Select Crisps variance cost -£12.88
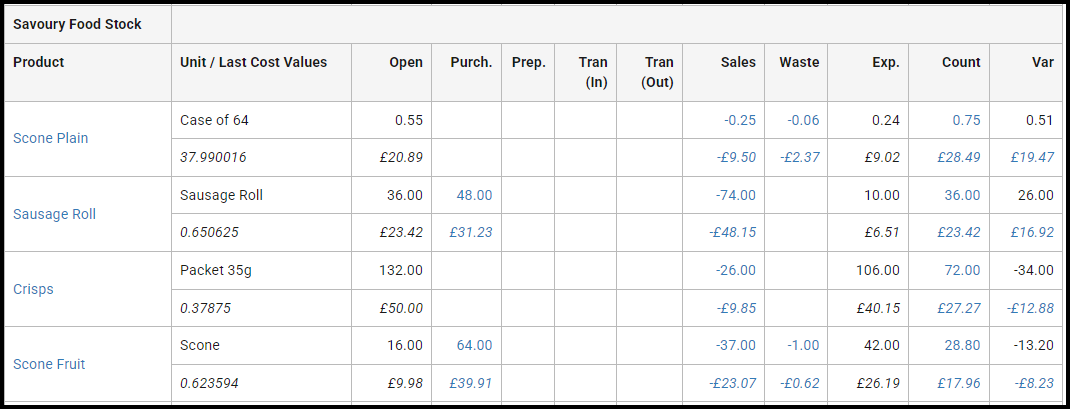 tap(1030, 308)
